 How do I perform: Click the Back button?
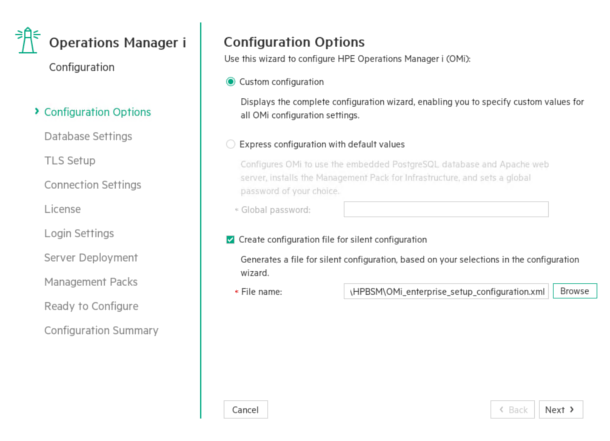click(x=512, y=410)
